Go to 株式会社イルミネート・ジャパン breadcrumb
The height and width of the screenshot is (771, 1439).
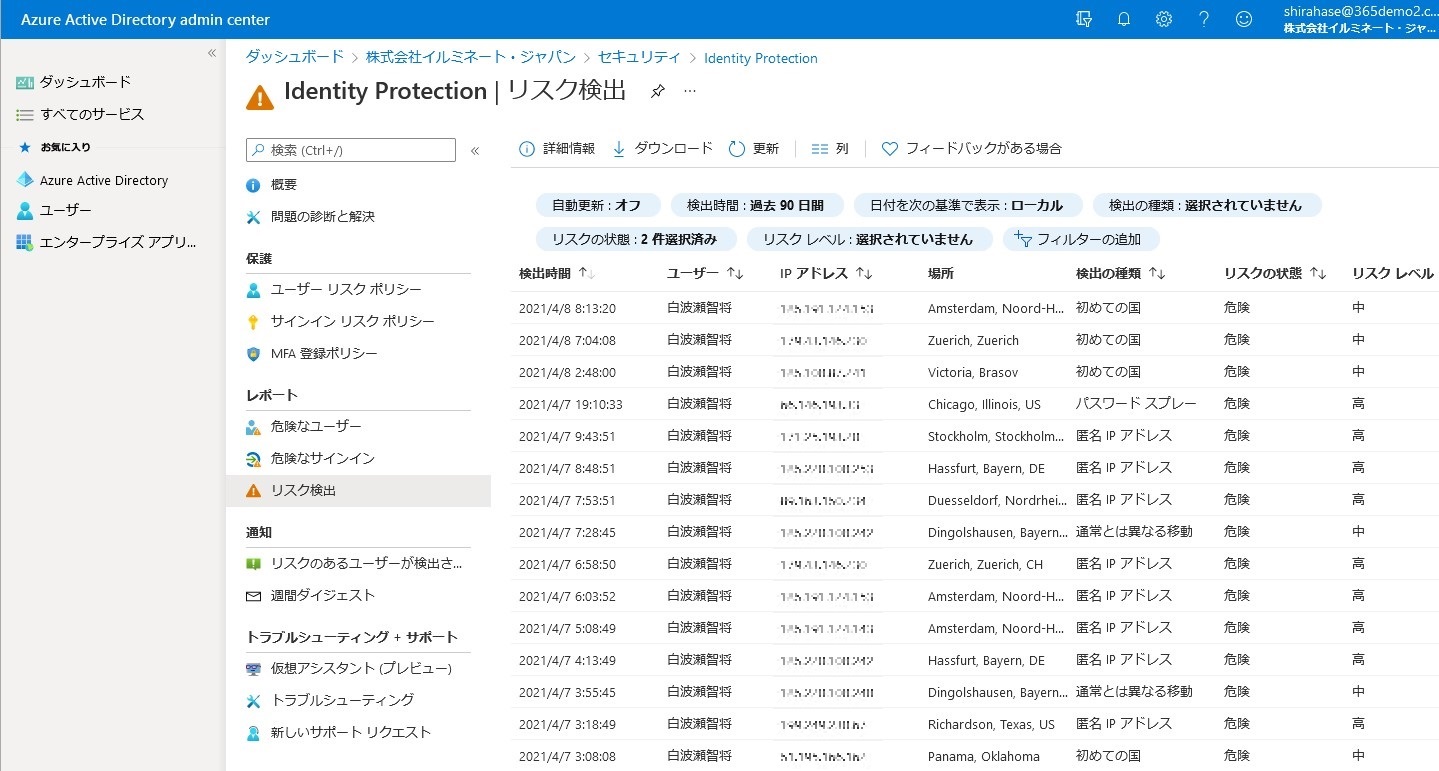pos(471,58)
